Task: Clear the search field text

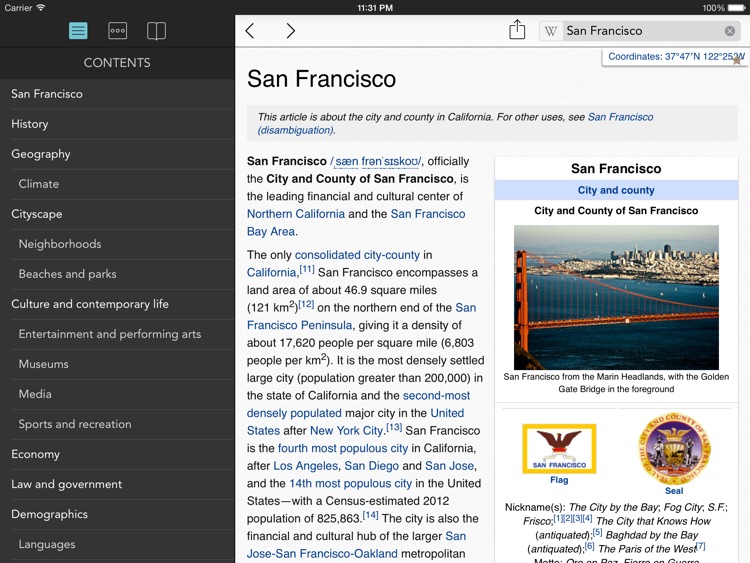Action: click(730, 31)
